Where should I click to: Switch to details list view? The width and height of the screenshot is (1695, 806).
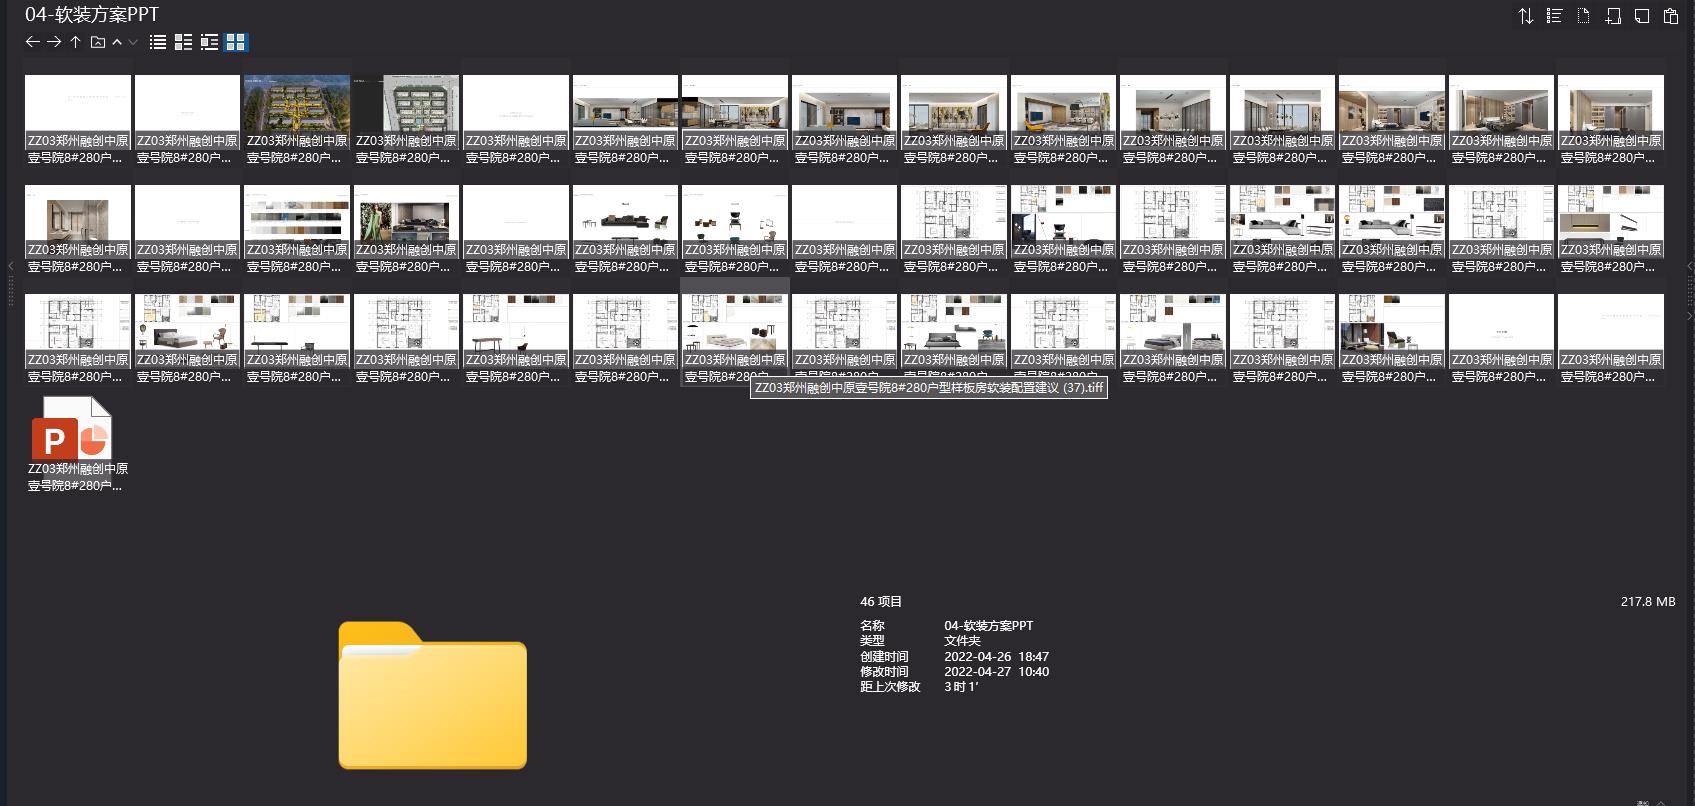183,42
